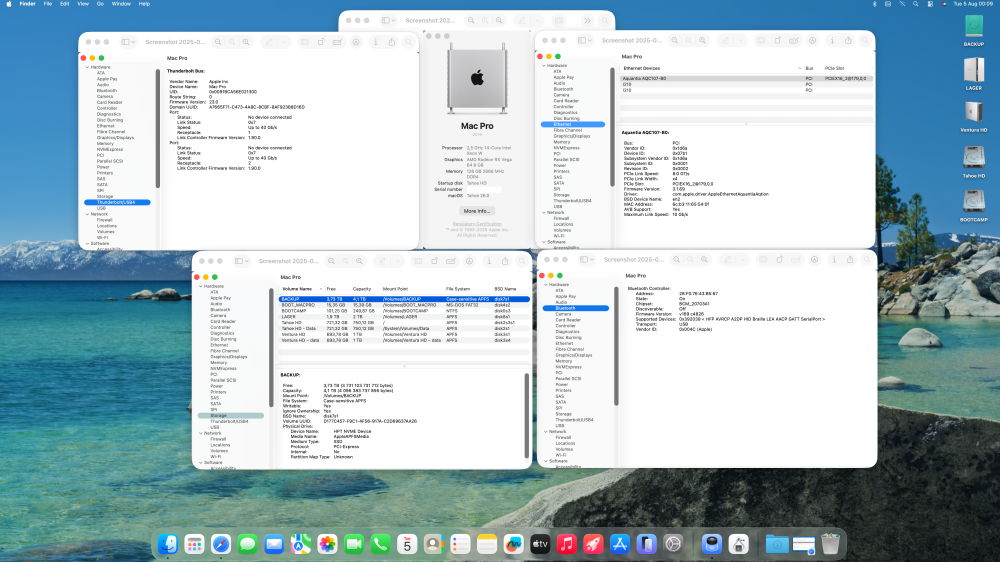Open Control Center in menu bar
Image resolution: width=1000 pixels, height=562 pixels.
point(930,4)
